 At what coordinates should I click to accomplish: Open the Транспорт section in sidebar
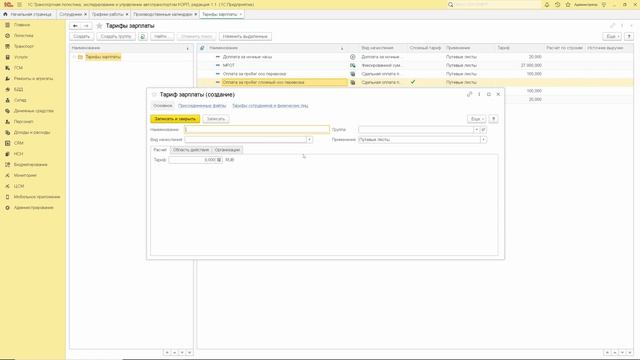click(x=23, y=46)
